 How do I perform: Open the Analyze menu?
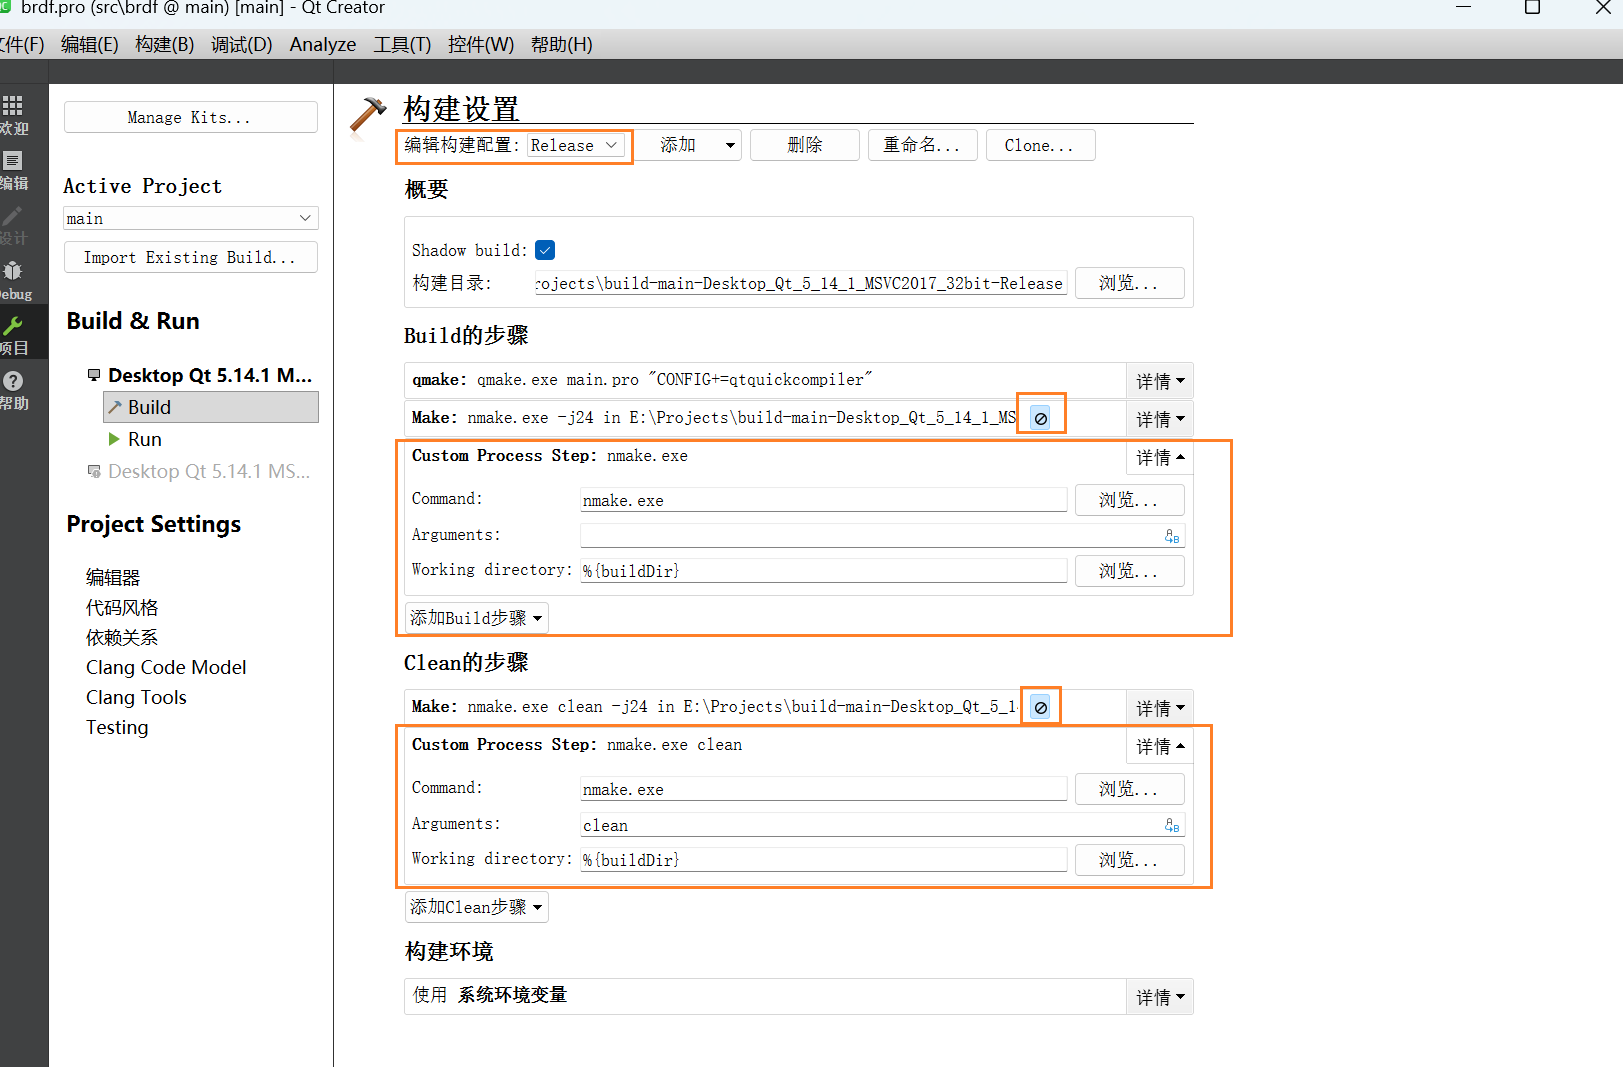[322, 44]
